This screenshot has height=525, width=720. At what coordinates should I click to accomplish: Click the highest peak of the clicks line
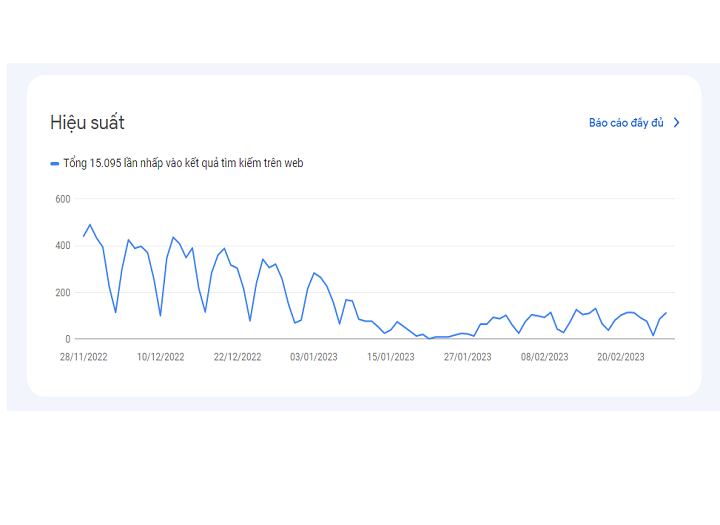[90, 224]
